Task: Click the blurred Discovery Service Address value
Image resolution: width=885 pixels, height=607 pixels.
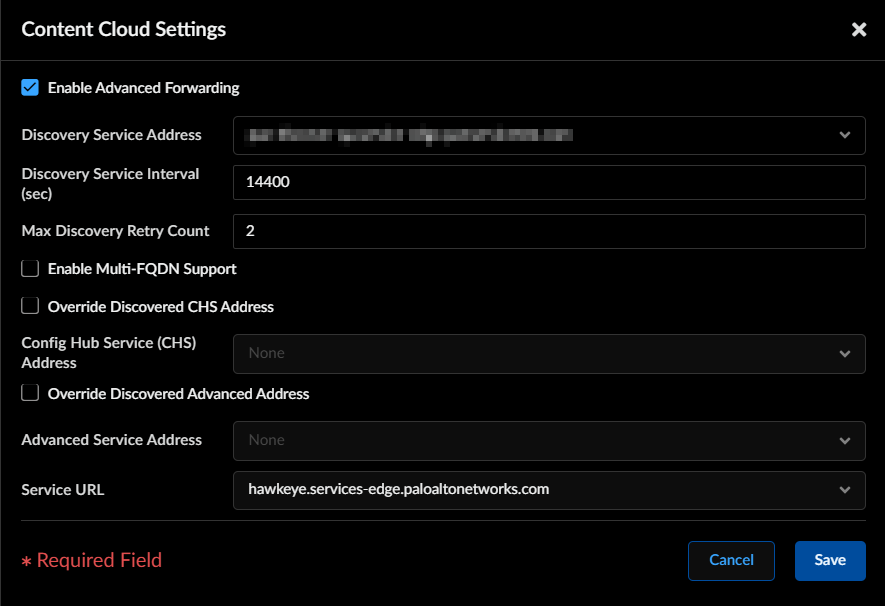Action: [x=409, y=135]
